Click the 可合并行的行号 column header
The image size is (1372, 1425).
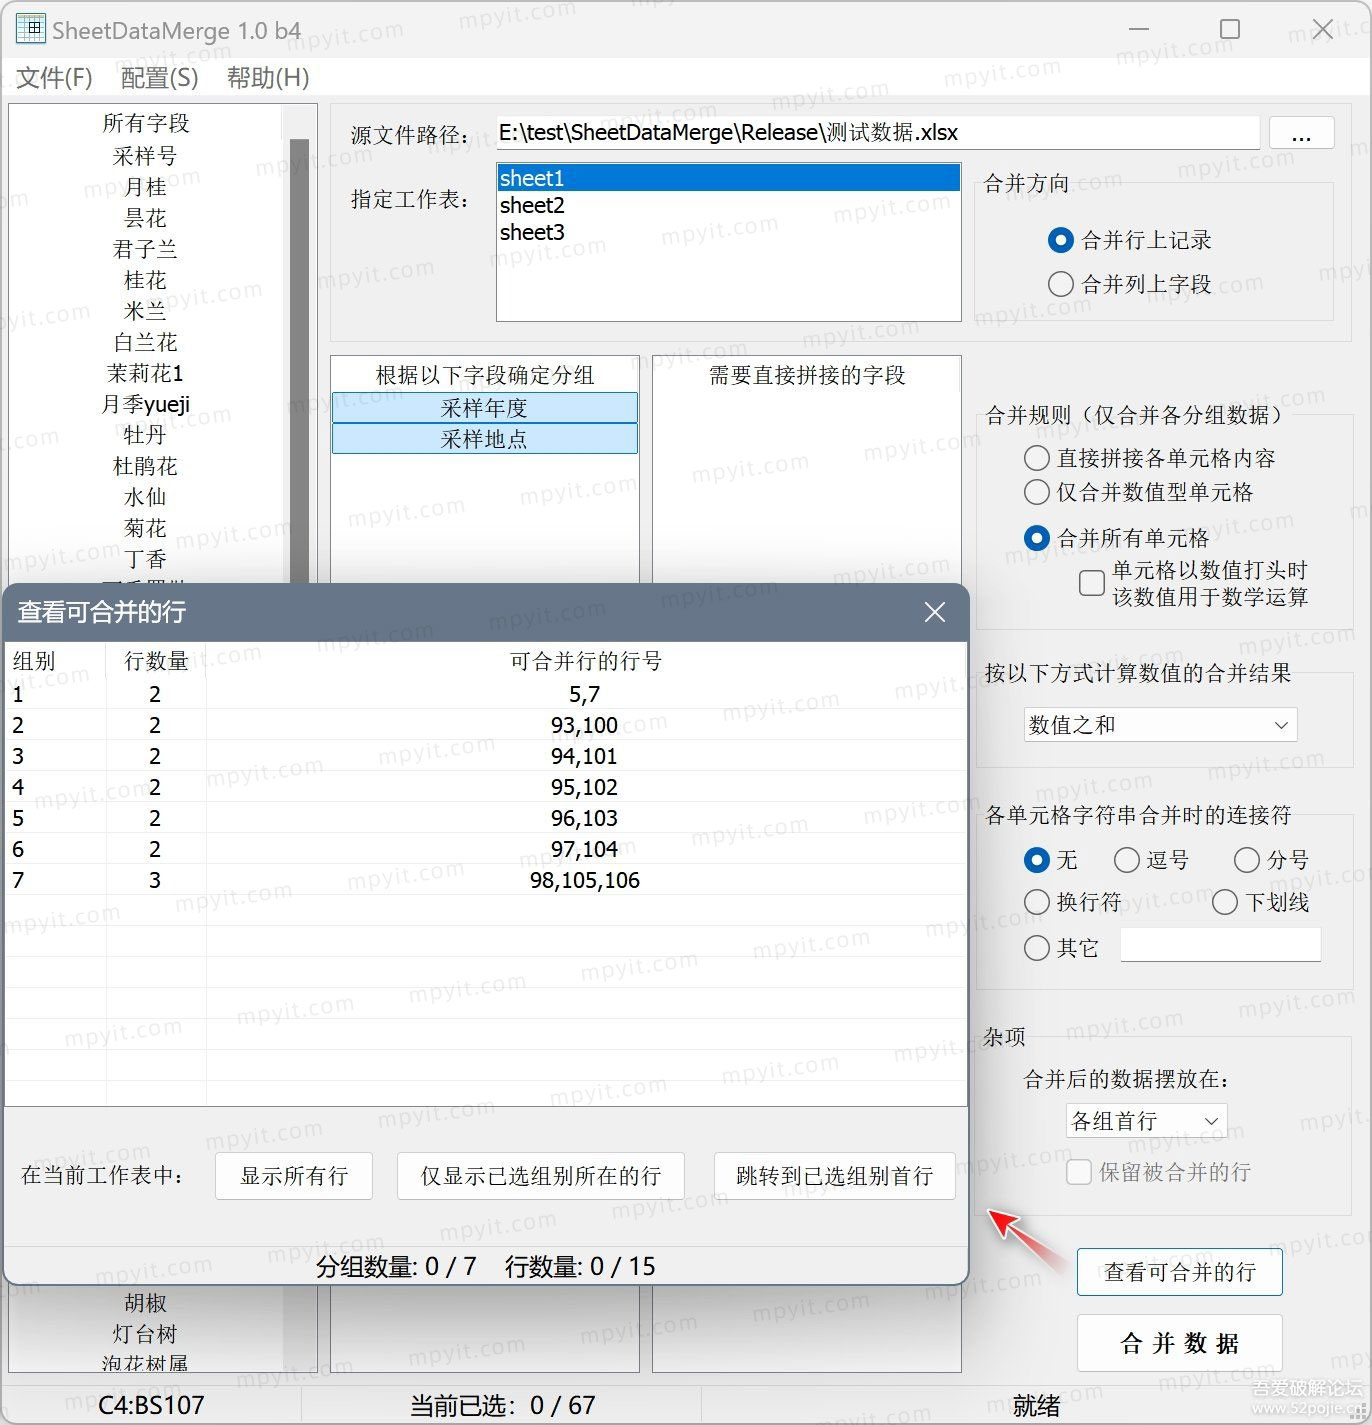tap(586, 661)
